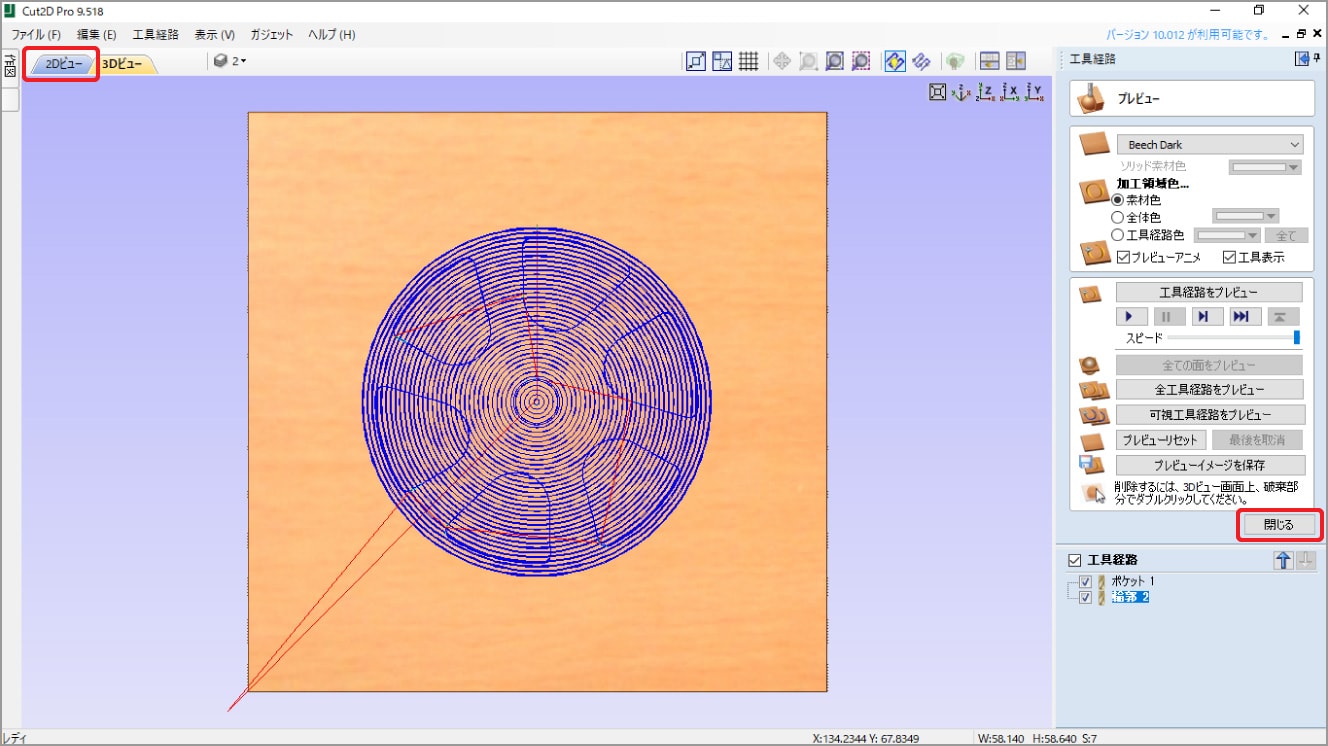Screen dimensions: 1328x746
Task: Untick the ポケット 1 toolpath checkbox
Action: point(1086,582)
